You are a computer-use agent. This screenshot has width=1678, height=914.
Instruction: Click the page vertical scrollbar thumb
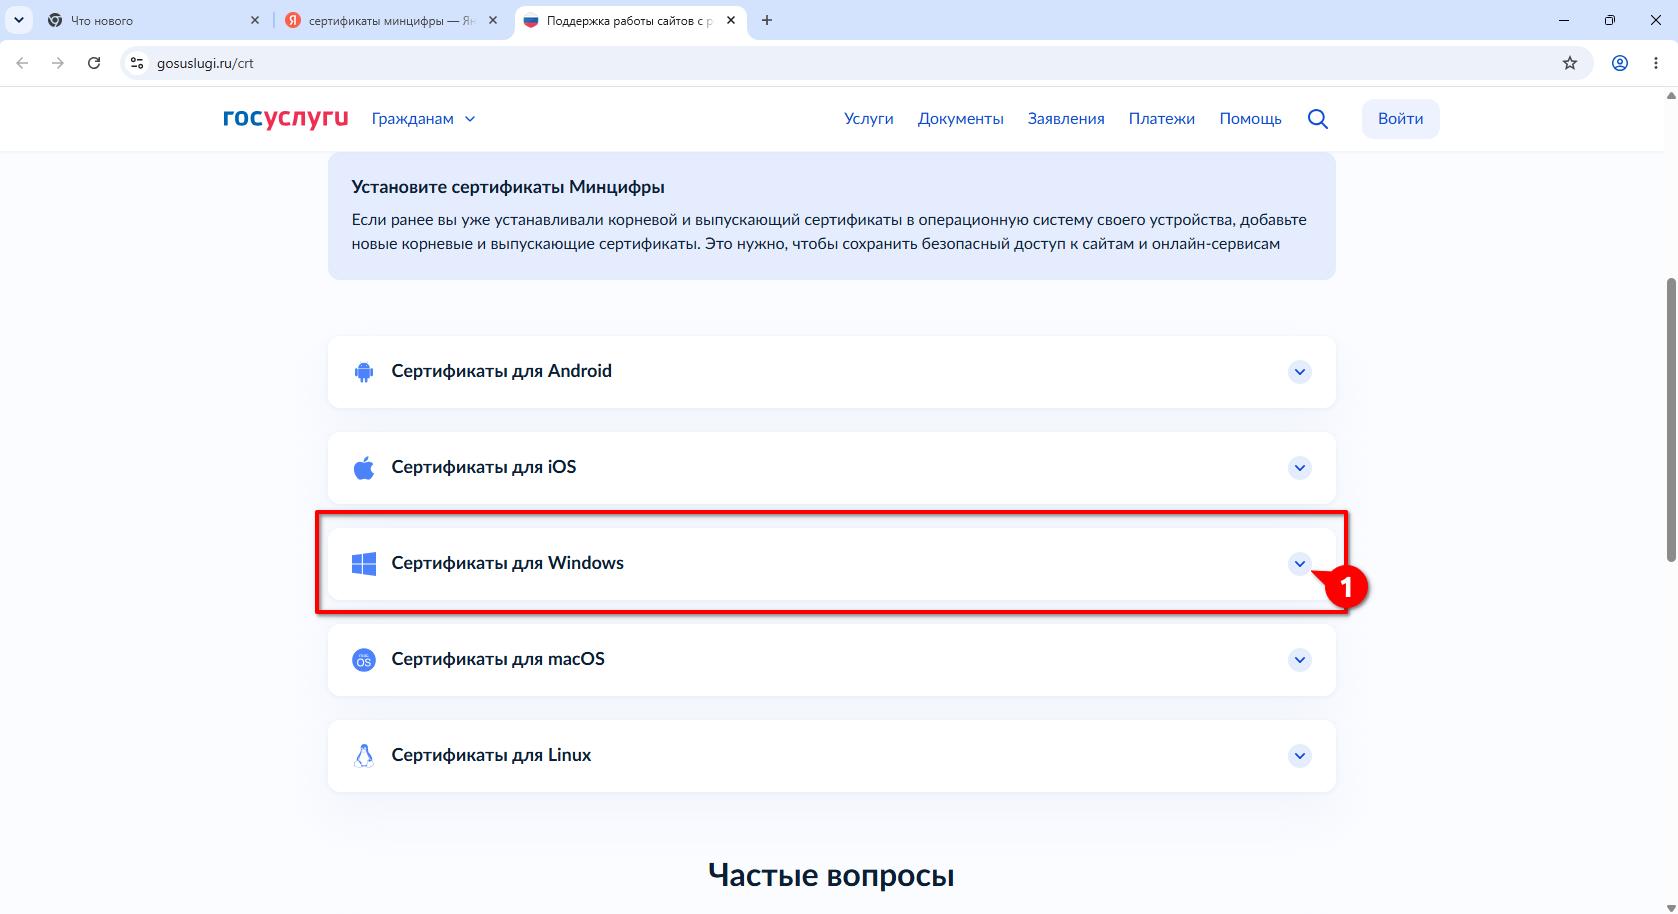point(1670,419)
